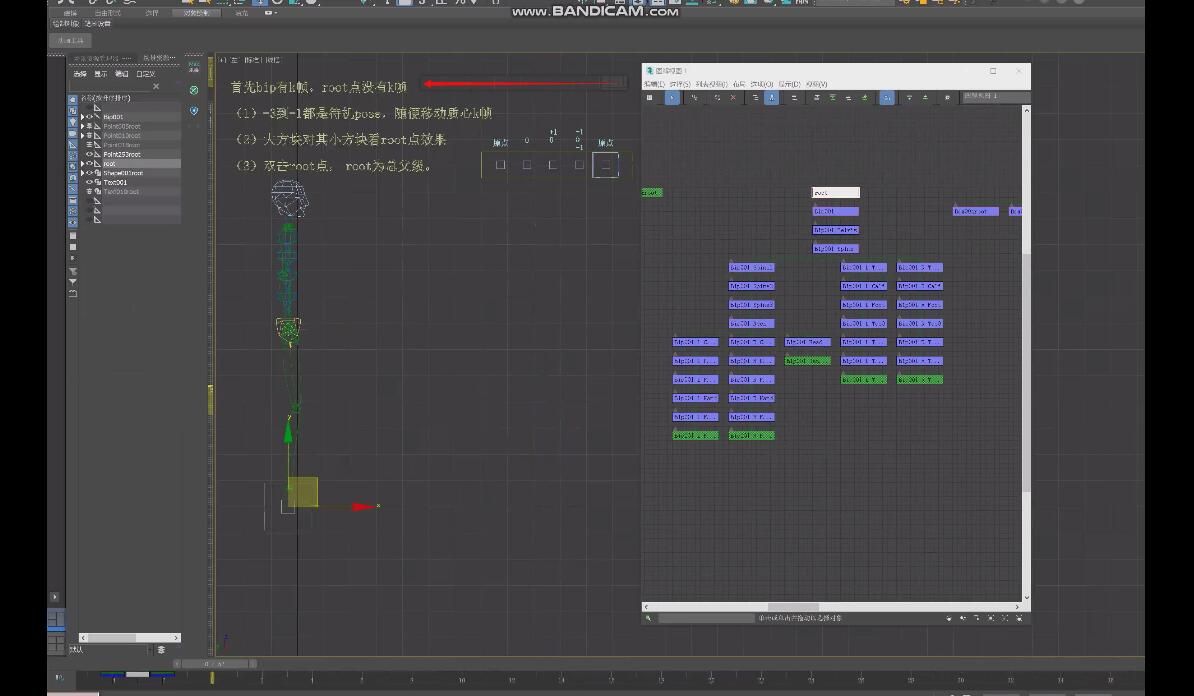The width and height of the screenshot is (1194, 696).
Task: Activate the Zoom tool in Schematic View
Action: click(x=963, y=618)
